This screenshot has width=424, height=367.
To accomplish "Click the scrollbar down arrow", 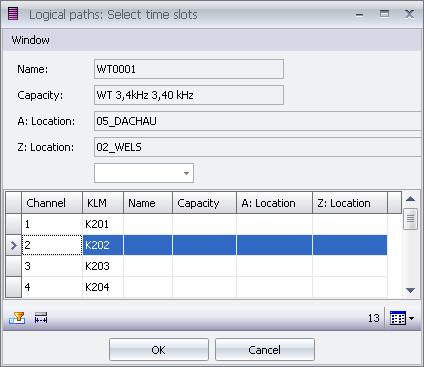I will pyautogui.click(x=410, y=290).
